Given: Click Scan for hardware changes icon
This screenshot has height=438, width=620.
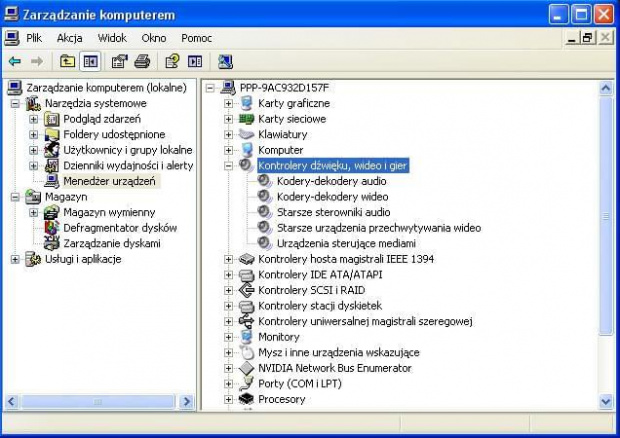Looking at the screenshot, I should click(225, 61).
